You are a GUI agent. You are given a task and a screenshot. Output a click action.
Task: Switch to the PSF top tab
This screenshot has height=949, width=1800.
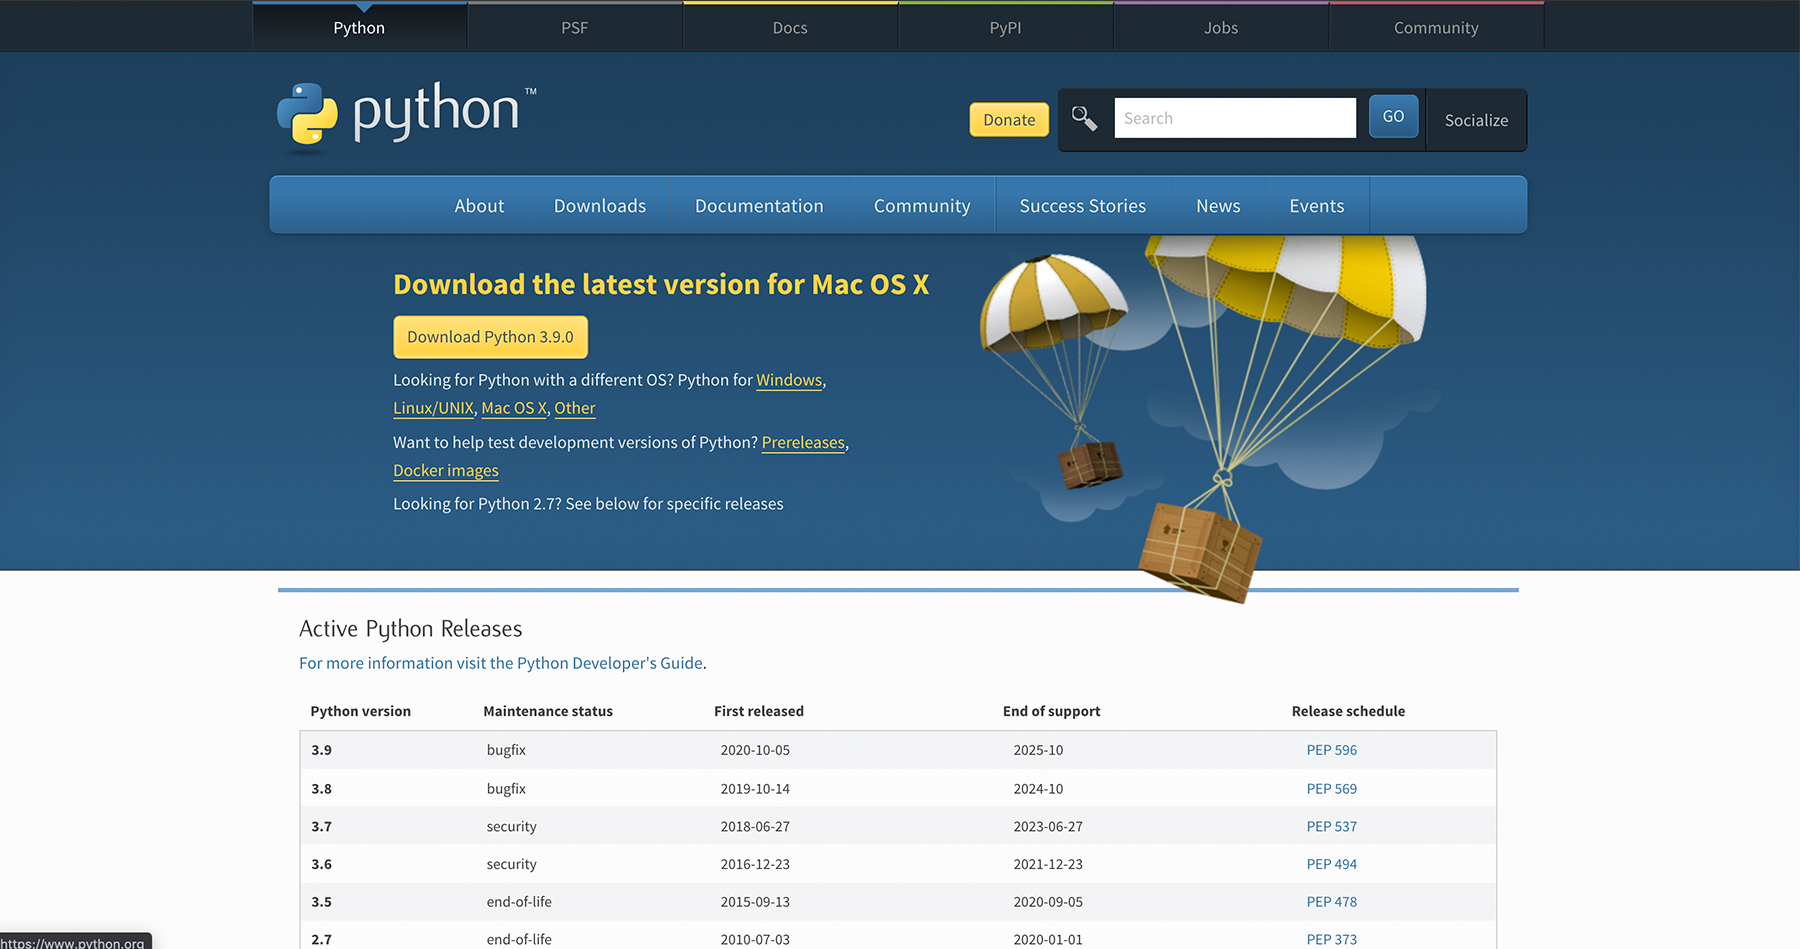574,28
